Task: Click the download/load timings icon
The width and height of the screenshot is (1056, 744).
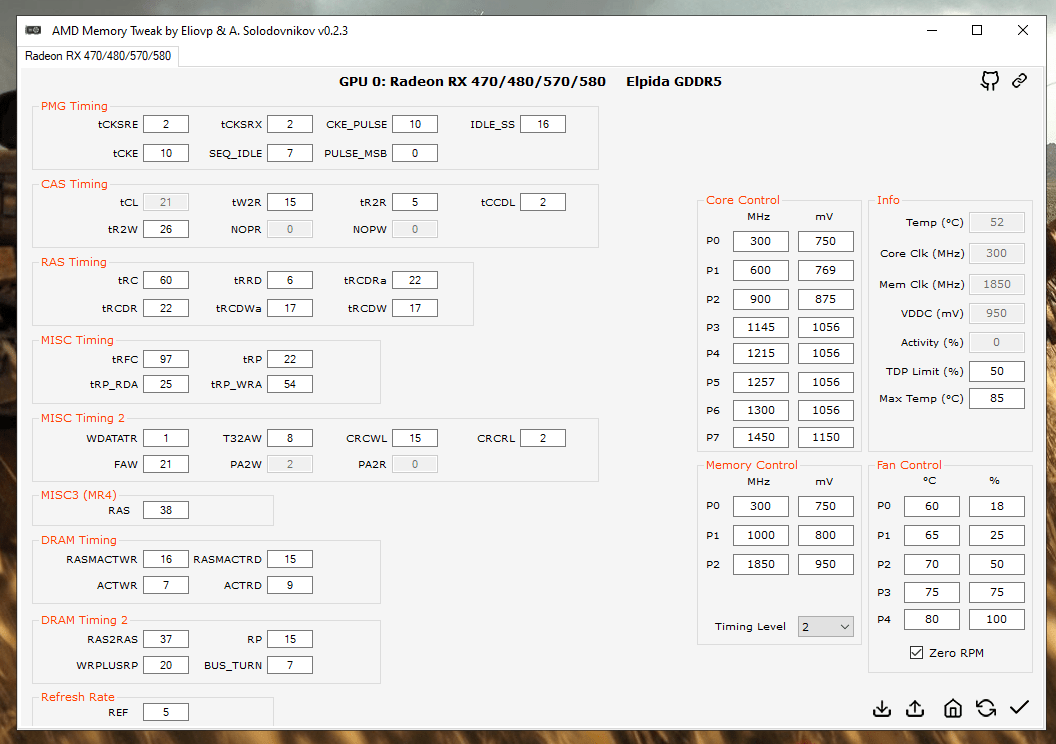Action: tap(882, 708)
